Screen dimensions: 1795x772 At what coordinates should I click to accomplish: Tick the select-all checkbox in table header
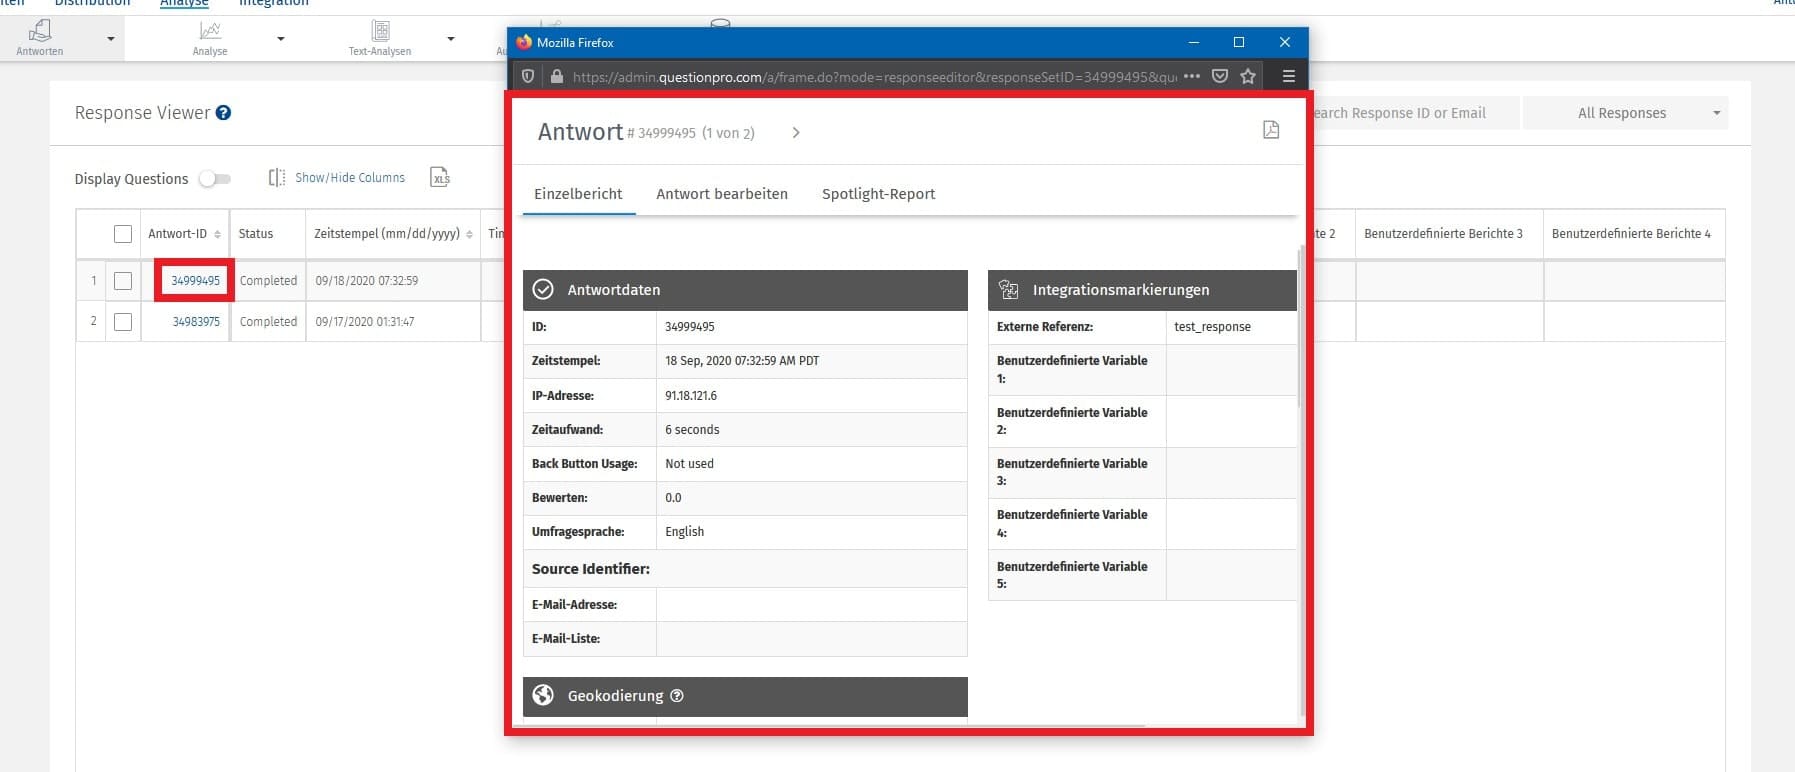click(x=123, y=234)
